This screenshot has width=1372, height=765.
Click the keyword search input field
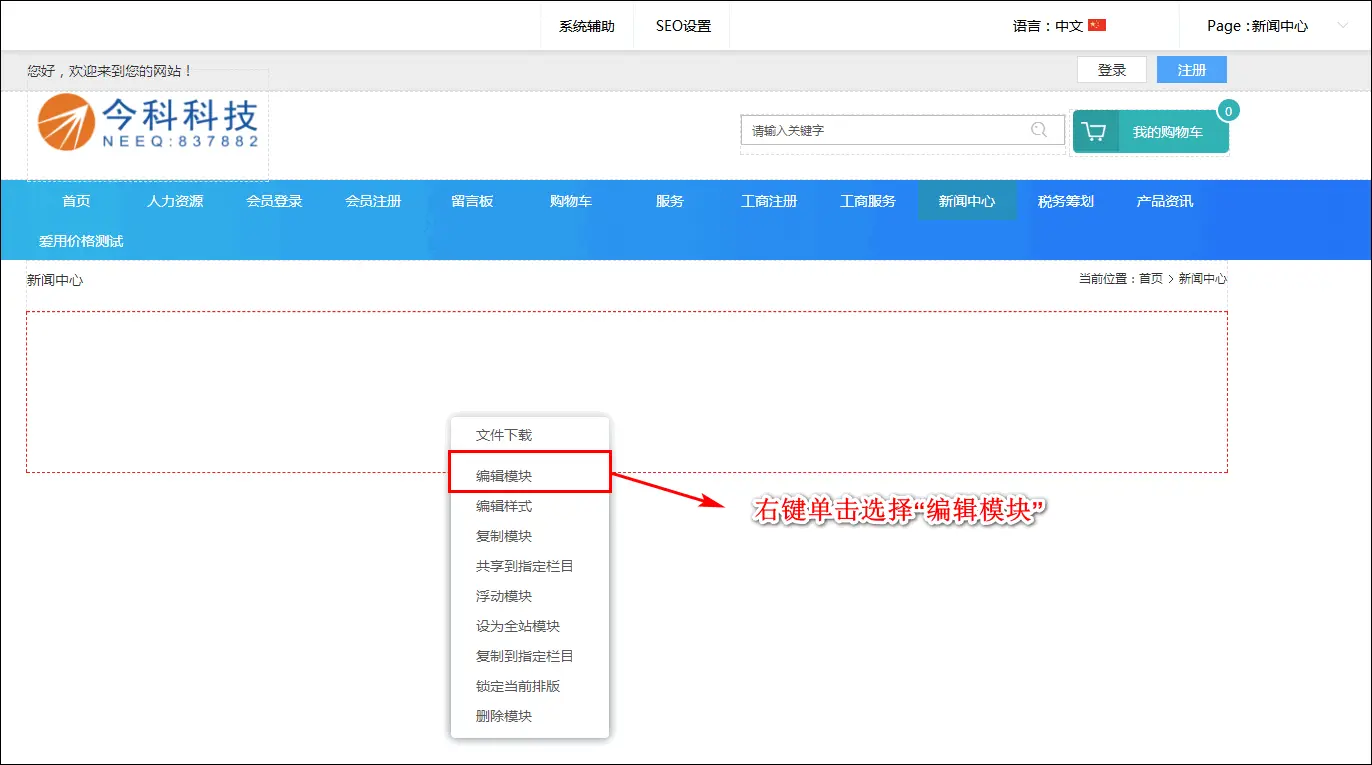coord(885,130)
